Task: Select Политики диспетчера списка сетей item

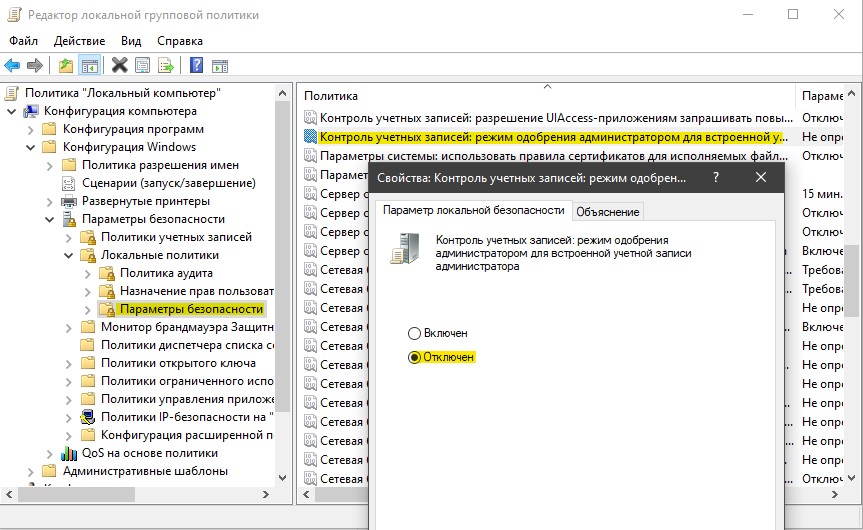Action: 187,345
